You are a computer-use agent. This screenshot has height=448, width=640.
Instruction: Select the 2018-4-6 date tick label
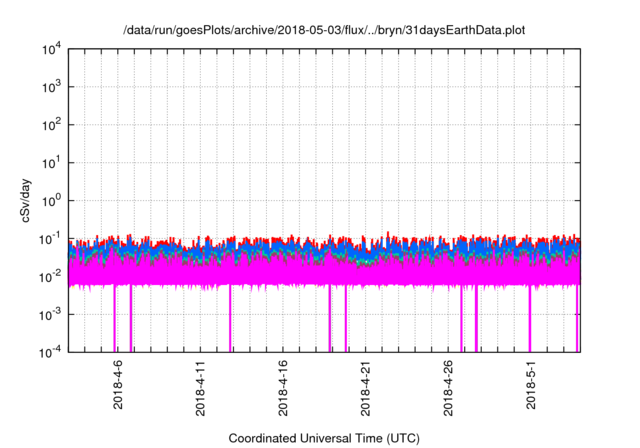click(118, 384)
